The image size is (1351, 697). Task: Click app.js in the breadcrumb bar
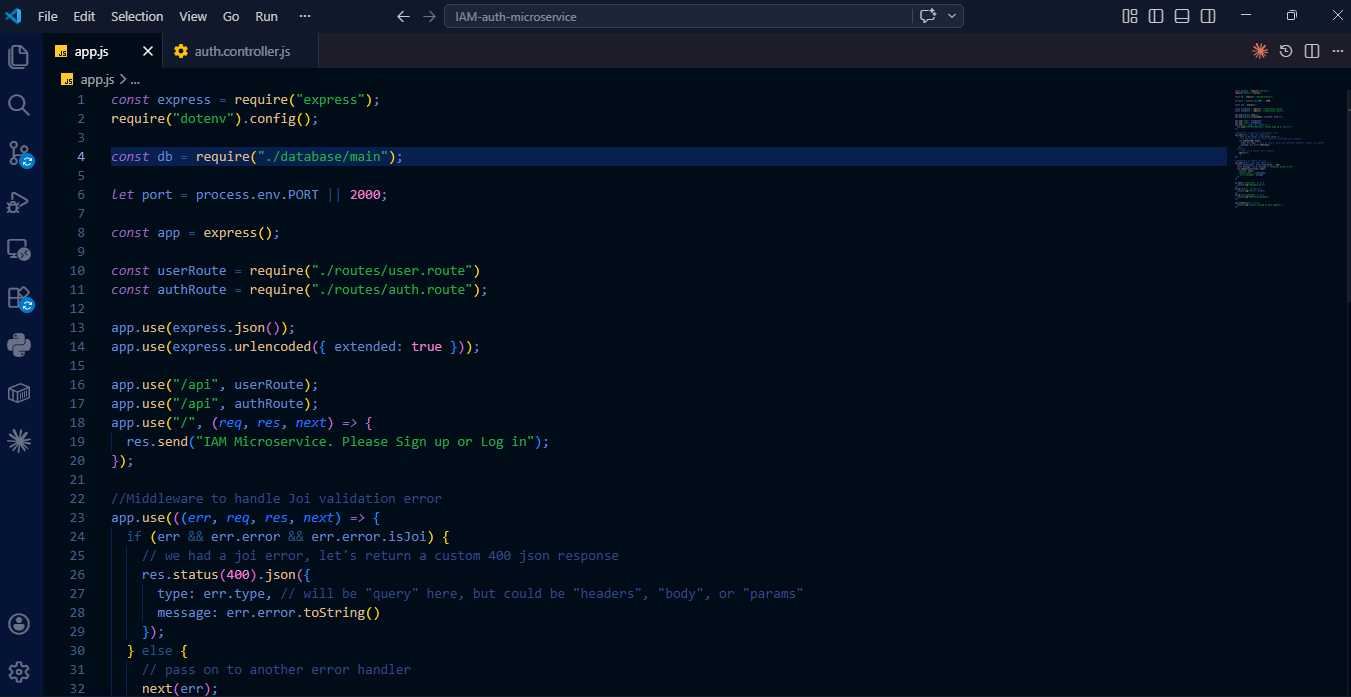click(98, 79)
